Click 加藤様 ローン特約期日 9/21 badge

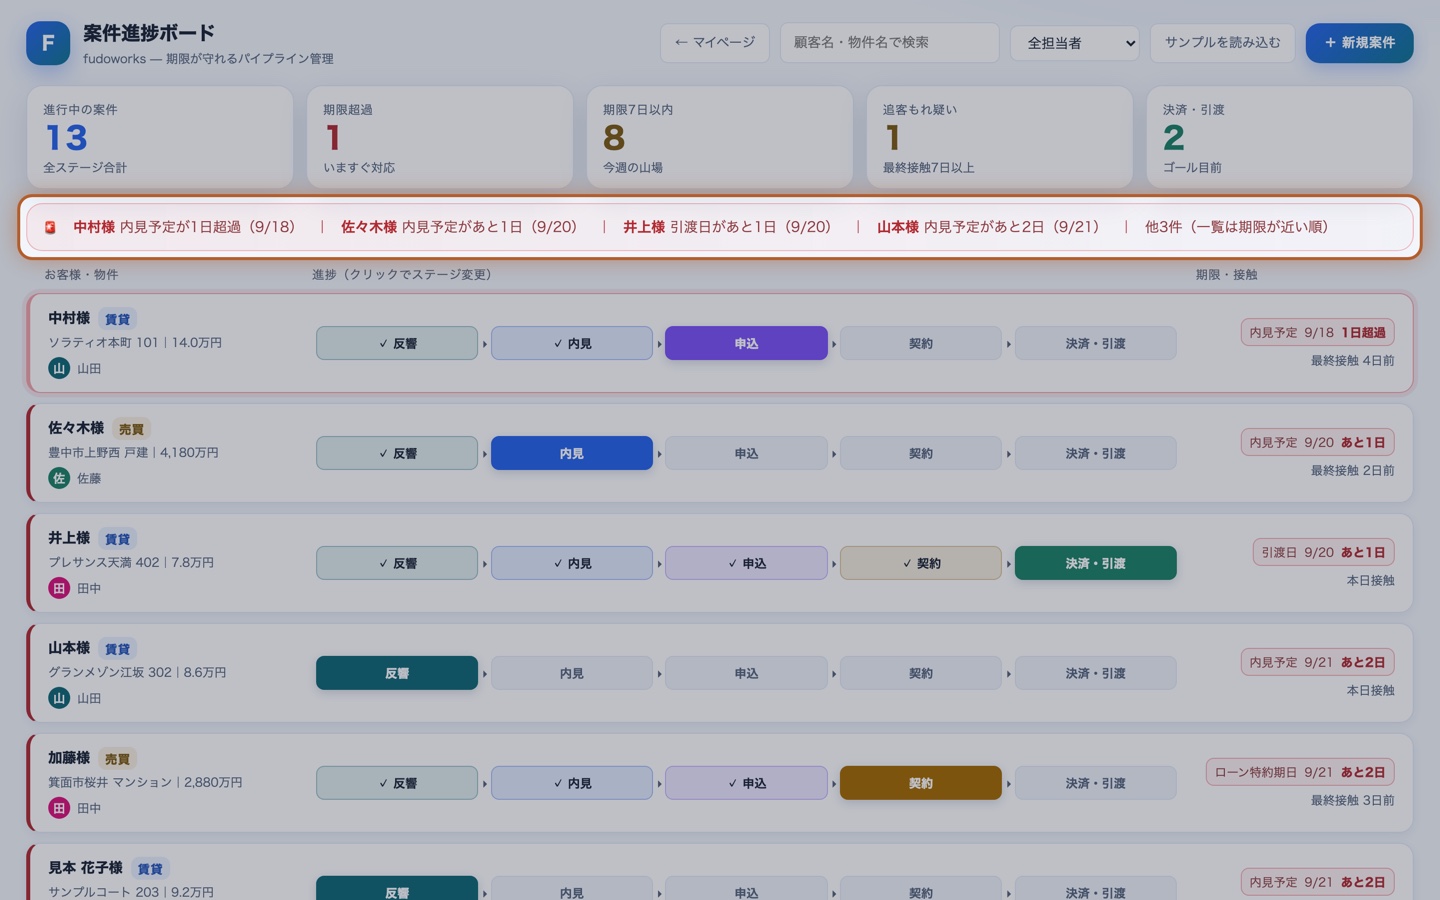tap(1300, 772)
